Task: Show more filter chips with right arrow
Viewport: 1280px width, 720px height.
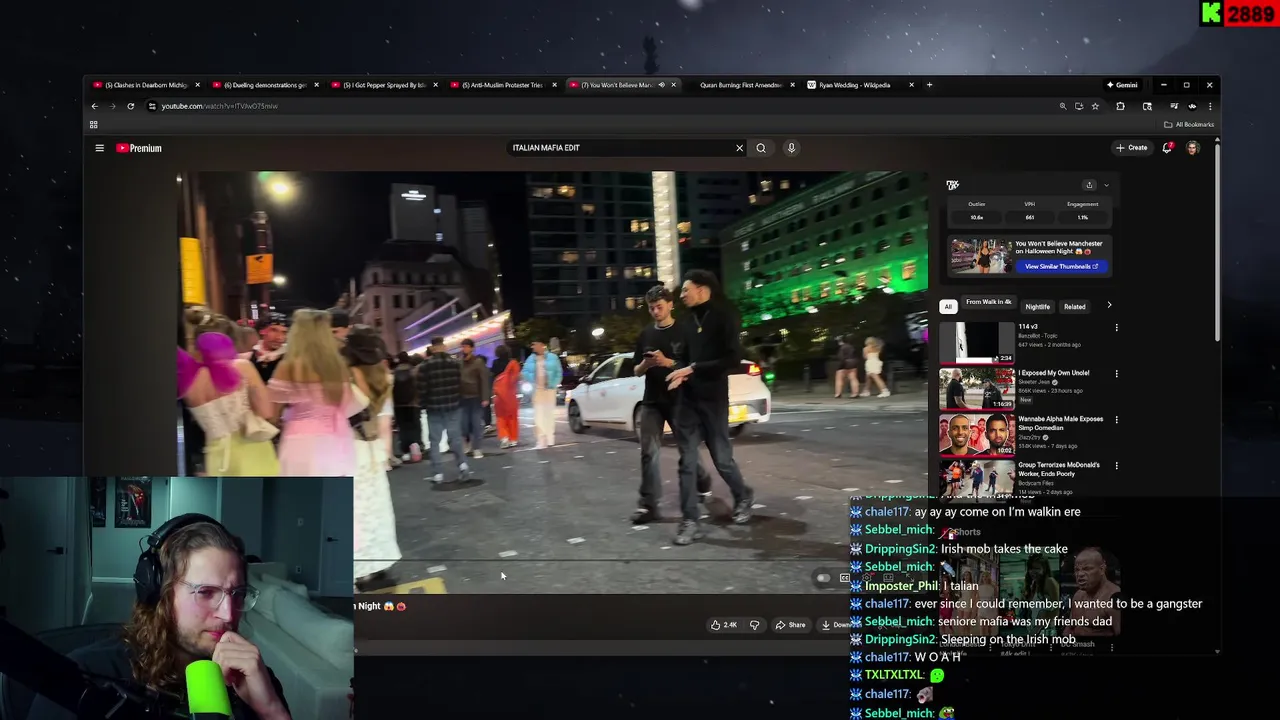Action: pyautogui.click(x=1108, y=305)
